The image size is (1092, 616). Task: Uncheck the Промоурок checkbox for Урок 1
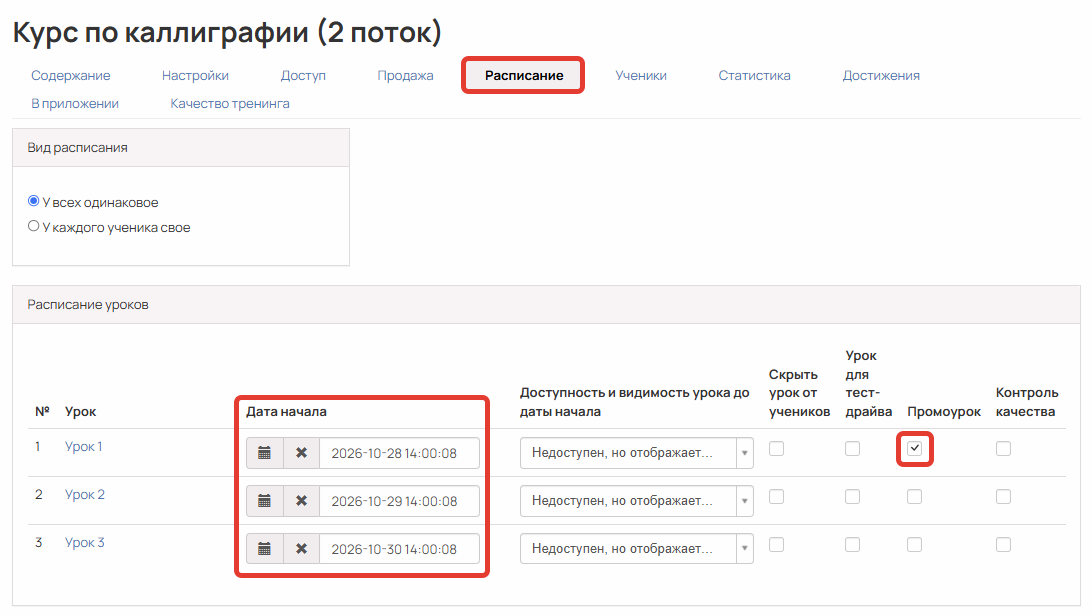click(x=914, y=449)
